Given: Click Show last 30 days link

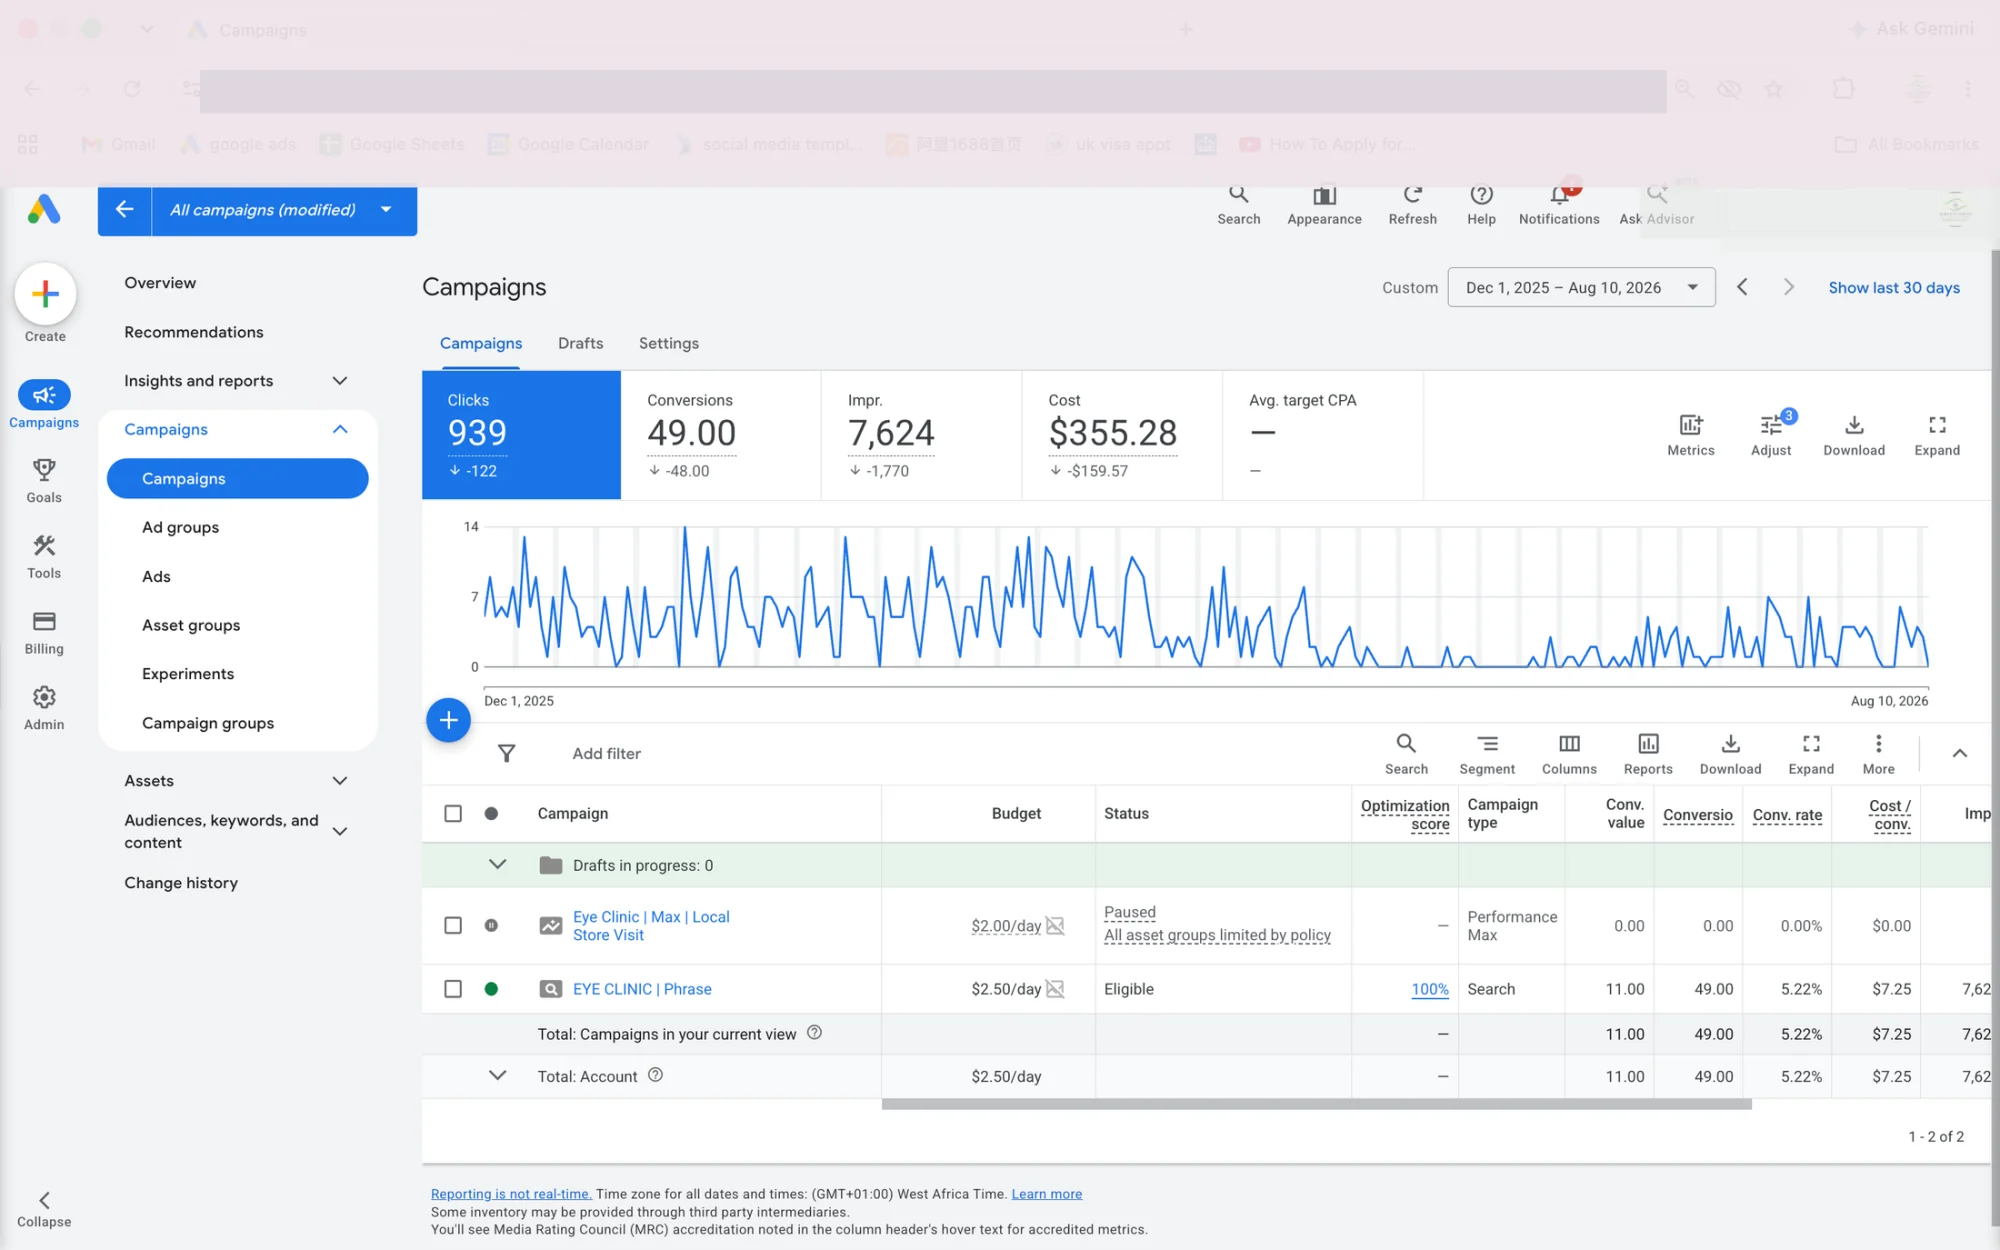Looking at the screenshot, I should [x=1894, y=288].
